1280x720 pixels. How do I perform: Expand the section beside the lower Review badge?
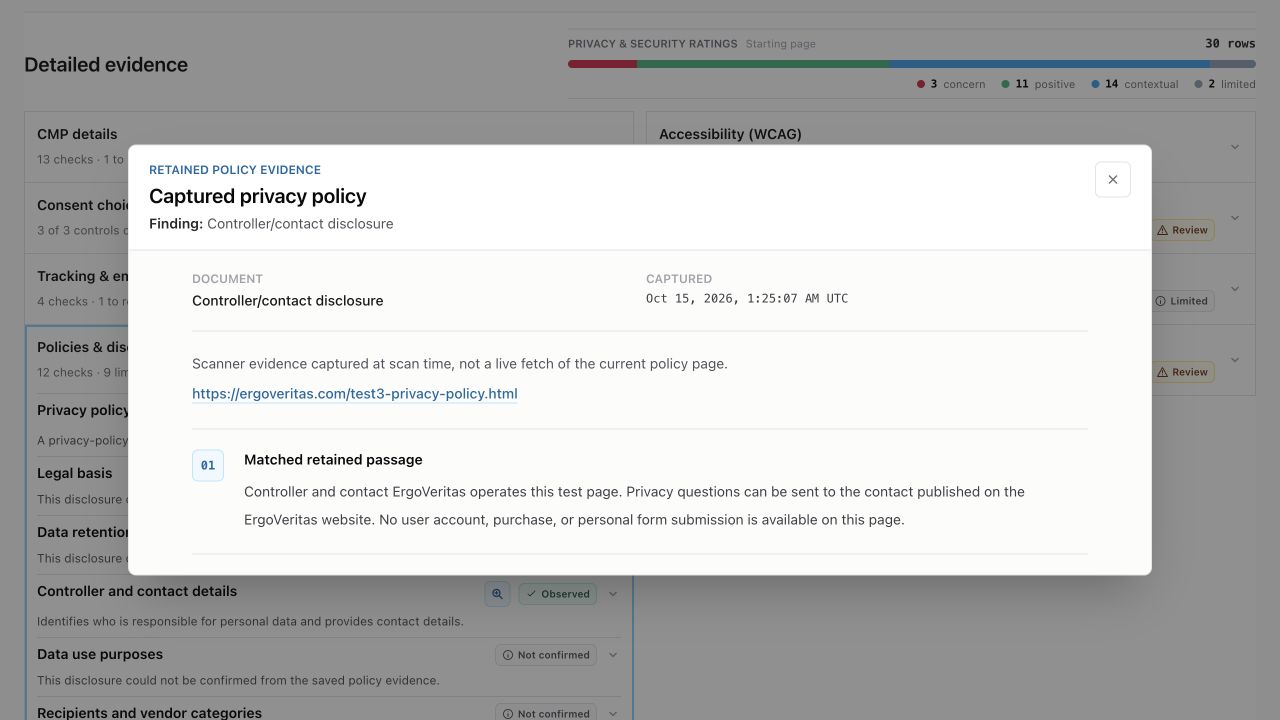(x=1235, y=360)
